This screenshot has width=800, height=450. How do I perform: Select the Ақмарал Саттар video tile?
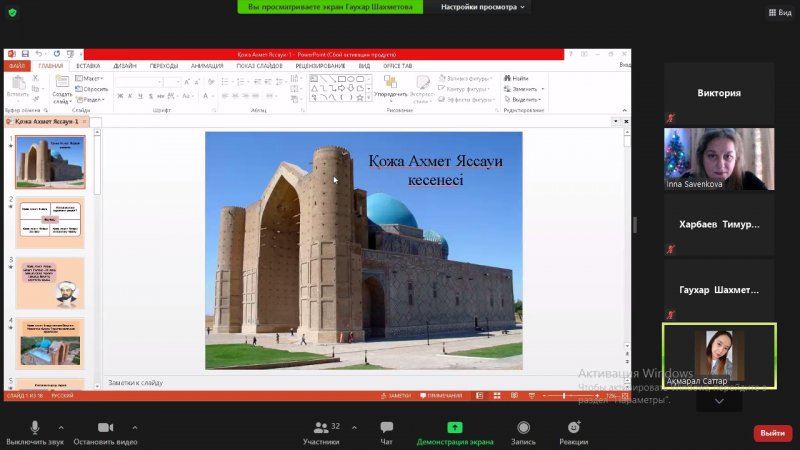click(x=719, y=356)
